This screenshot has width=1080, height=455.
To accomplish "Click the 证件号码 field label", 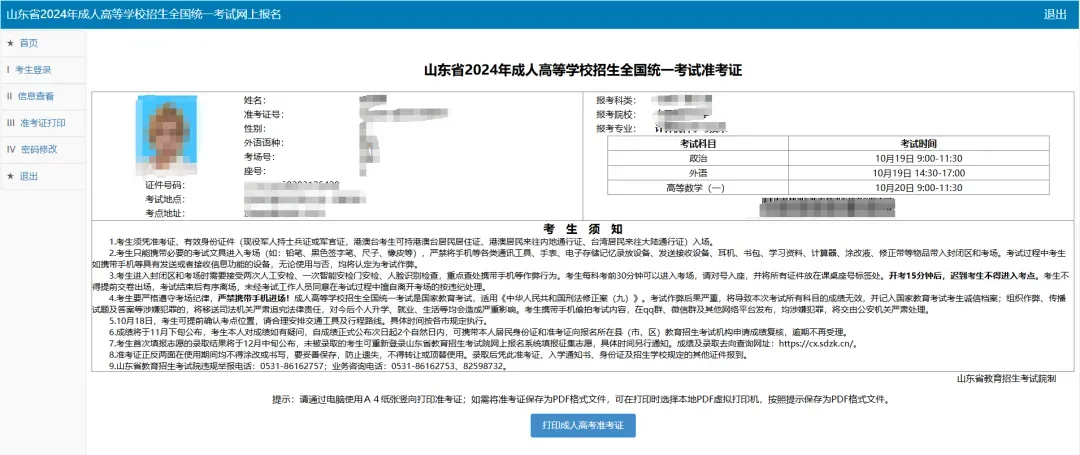I will [x=165, y=186].
